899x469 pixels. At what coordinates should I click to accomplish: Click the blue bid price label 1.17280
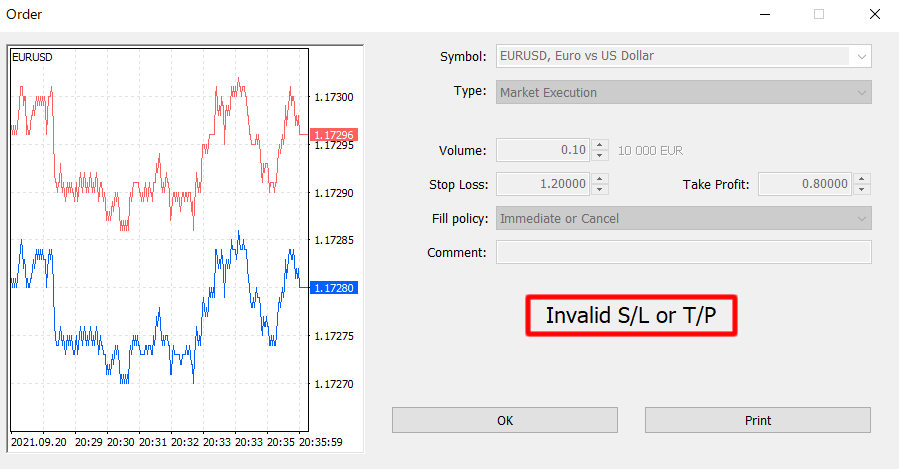coord(333,288)
